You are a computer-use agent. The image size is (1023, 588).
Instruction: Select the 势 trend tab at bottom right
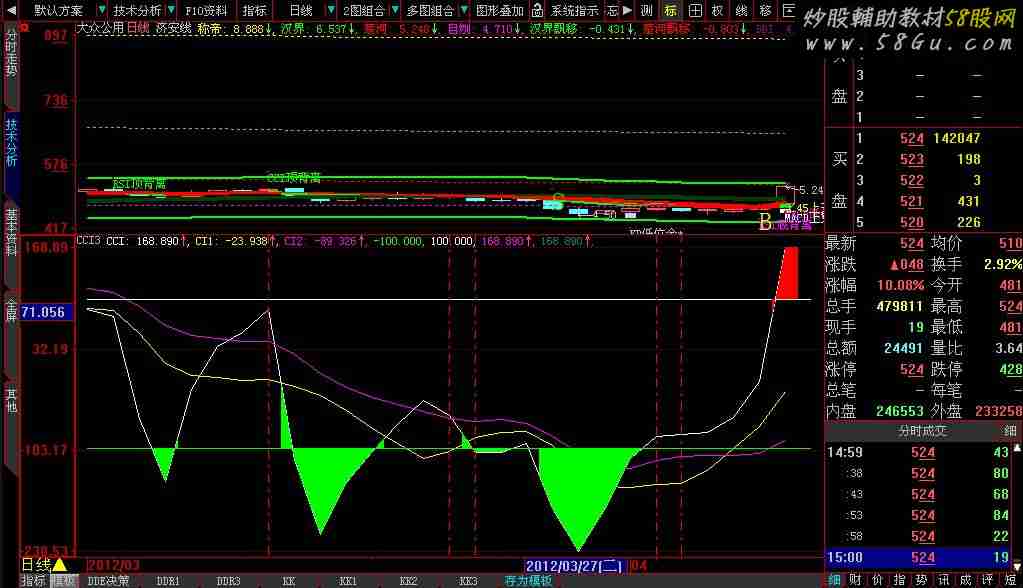pos(921,580)
